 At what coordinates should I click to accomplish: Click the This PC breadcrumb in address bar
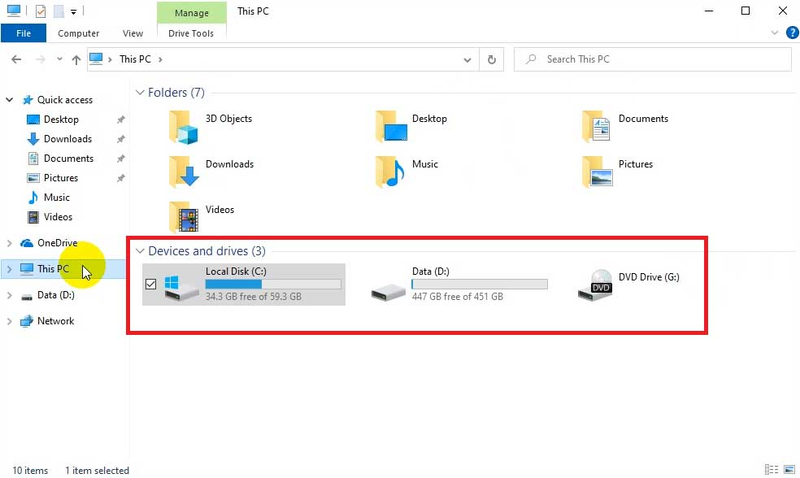coord(135,59)
